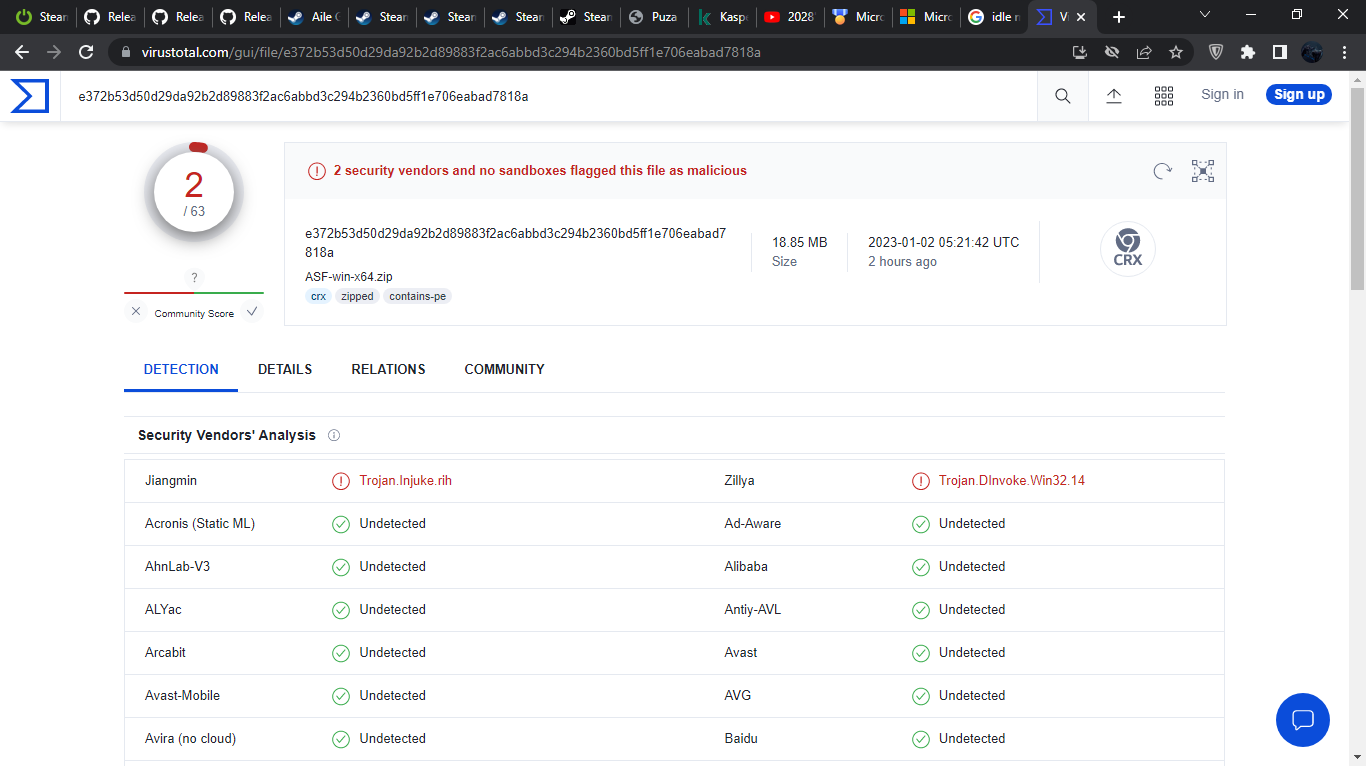The image size is (1366, 766).
Task: Open the RELATIONS tab
Action: pos(388,370)
